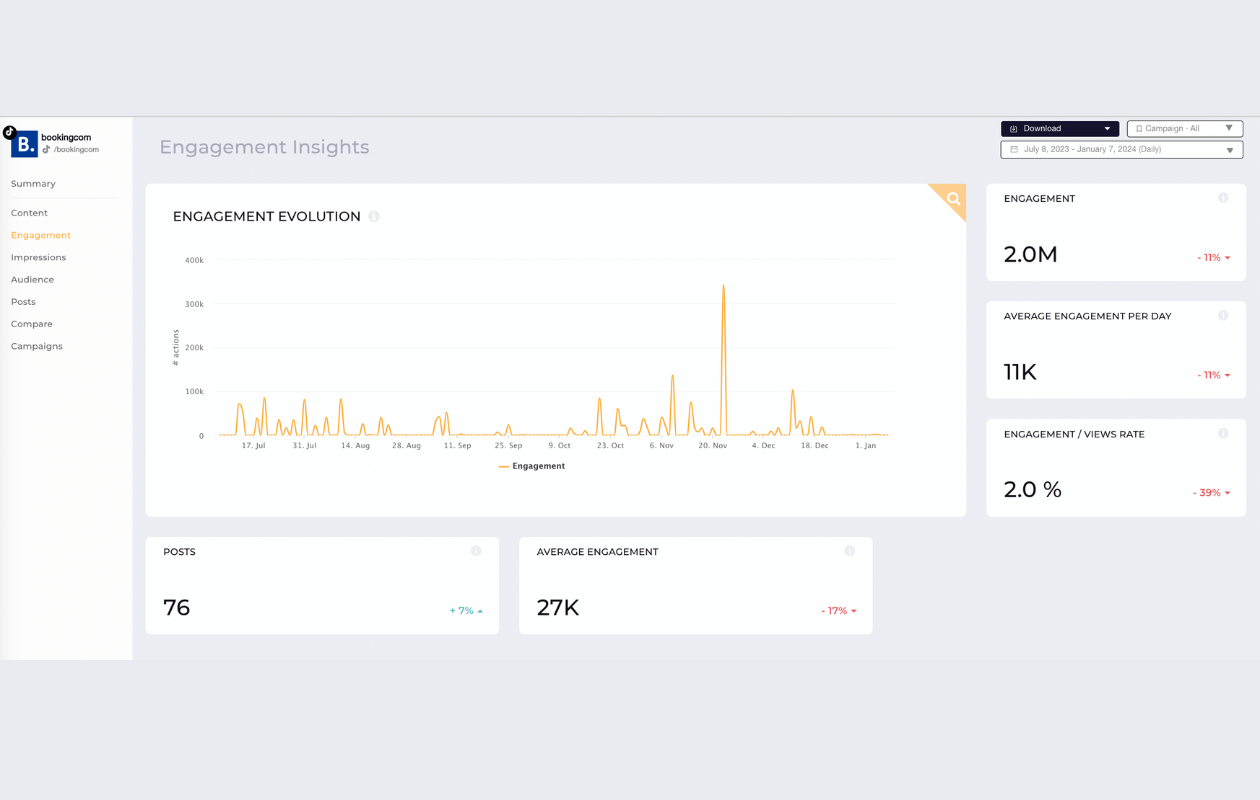
Task: Click the /bookingcom profile handle link
Action: [x=76, y=150]
